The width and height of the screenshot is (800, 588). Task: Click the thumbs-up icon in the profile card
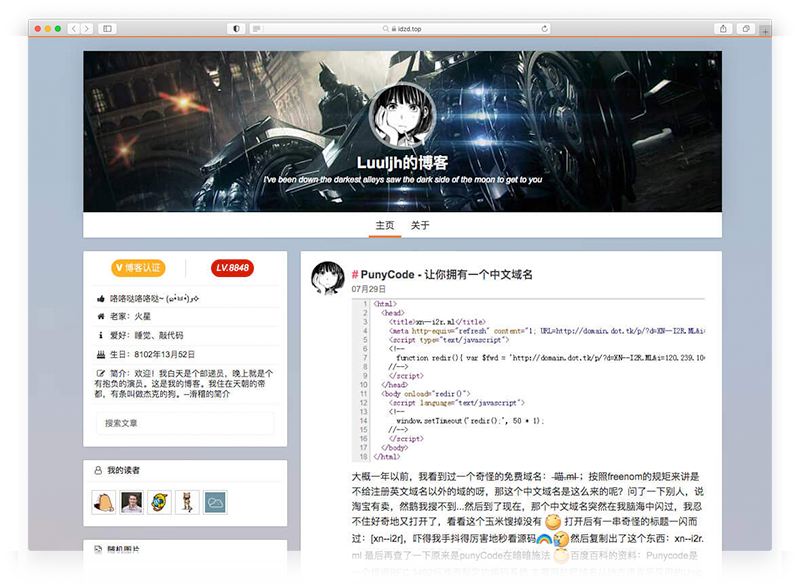coord(101,299)
